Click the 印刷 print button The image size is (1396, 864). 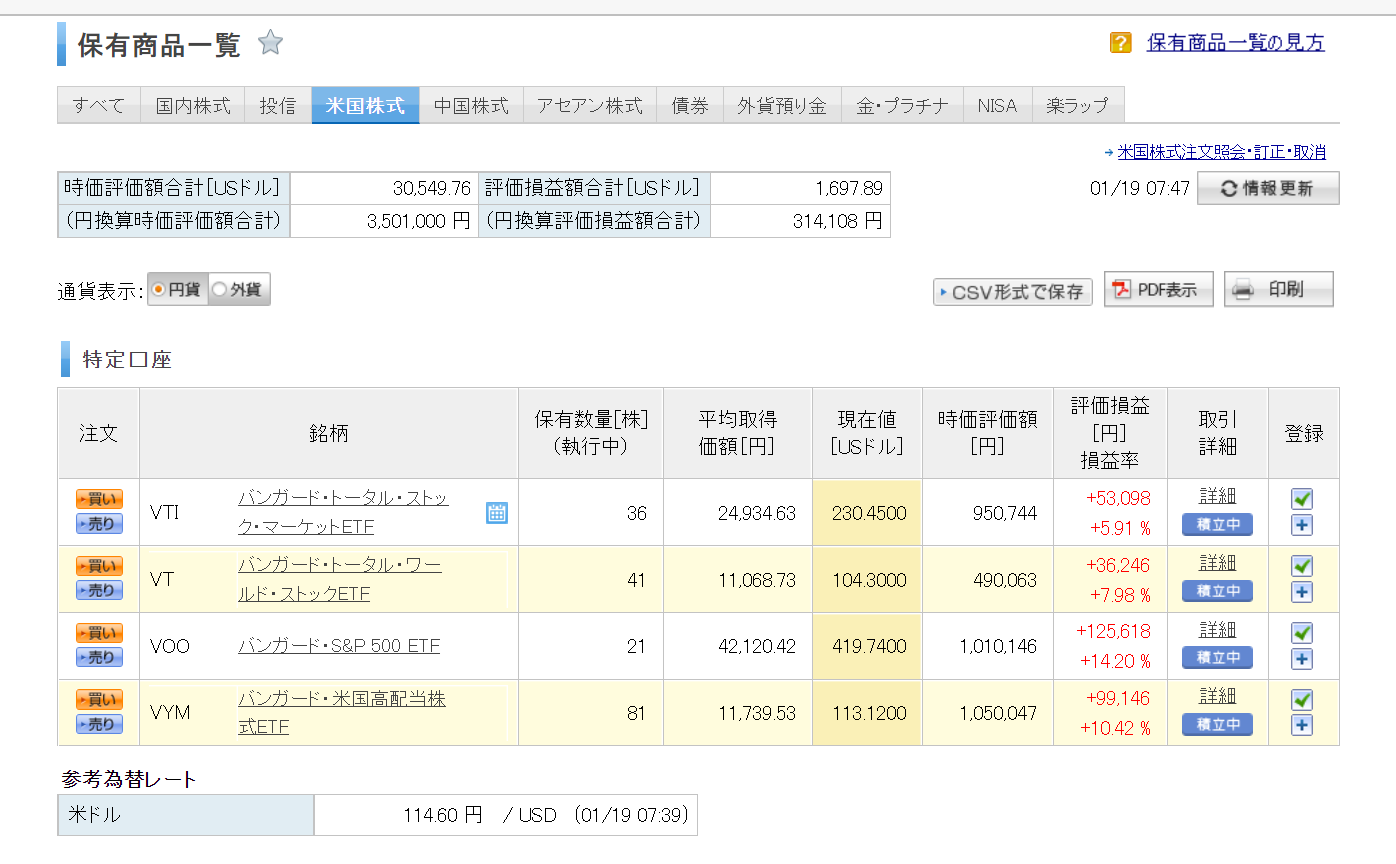click(x=1279, y=290)
